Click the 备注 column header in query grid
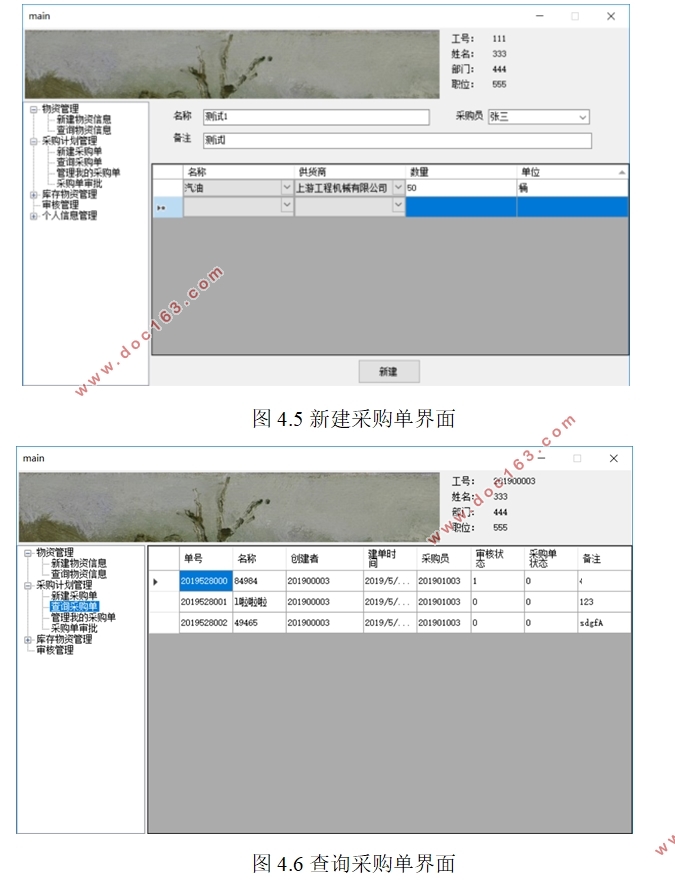 (x=604, y=559)
